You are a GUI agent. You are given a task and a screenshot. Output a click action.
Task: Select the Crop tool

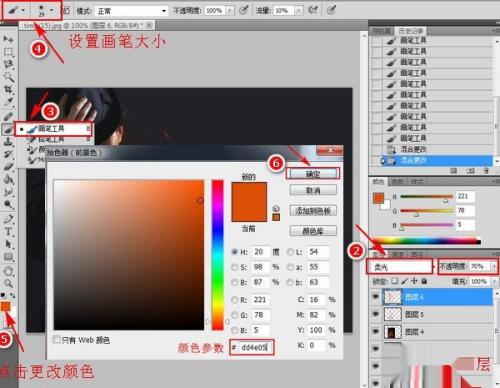coord(8,89)
